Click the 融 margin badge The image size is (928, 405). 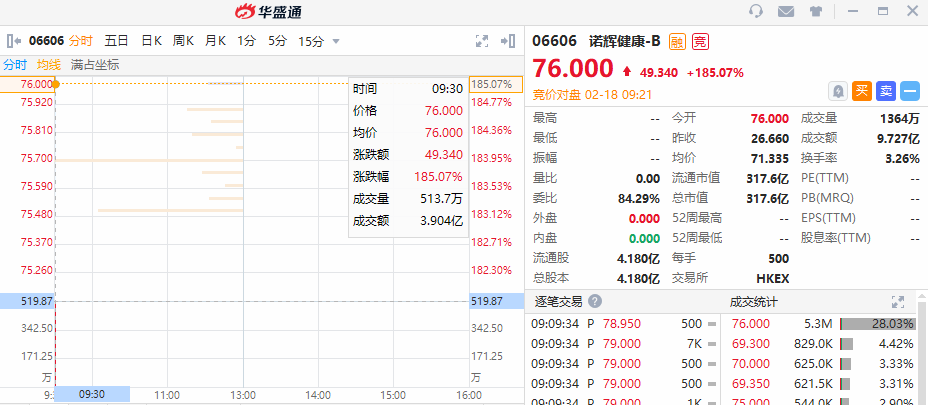pos(678,41)
